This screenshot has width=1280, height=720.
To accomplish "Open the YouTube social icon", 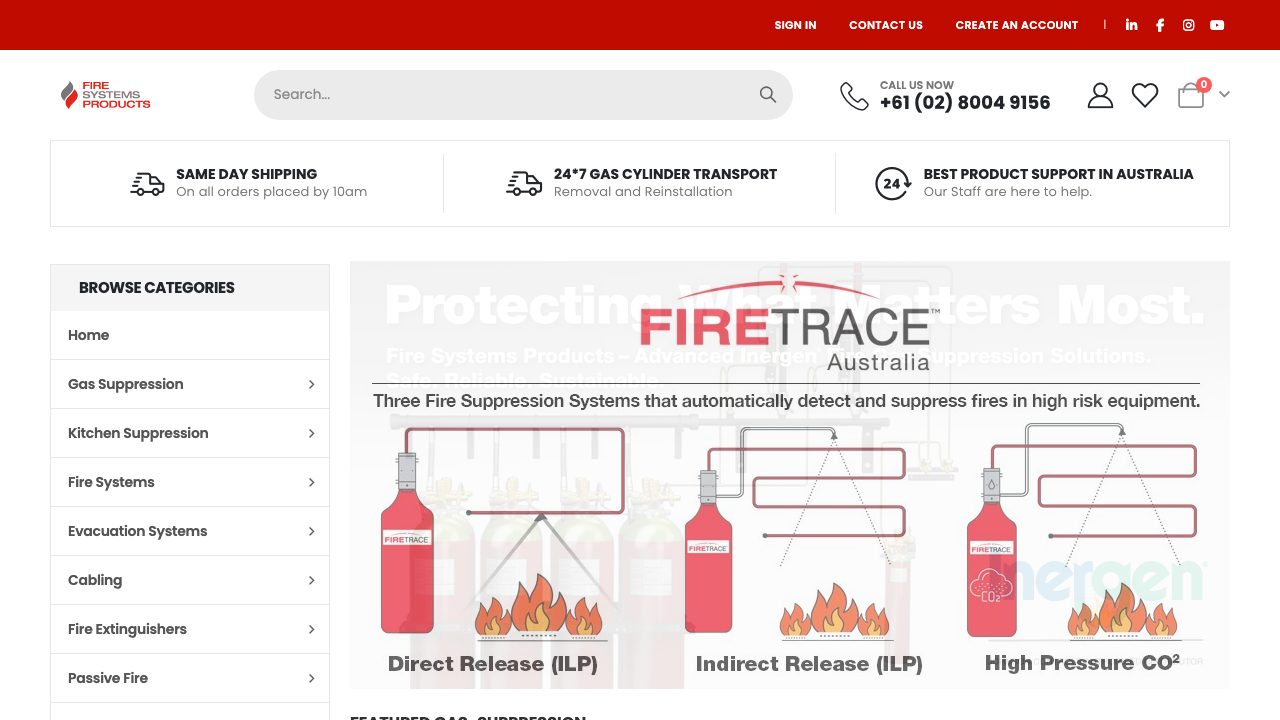I will coord(1217,25).
